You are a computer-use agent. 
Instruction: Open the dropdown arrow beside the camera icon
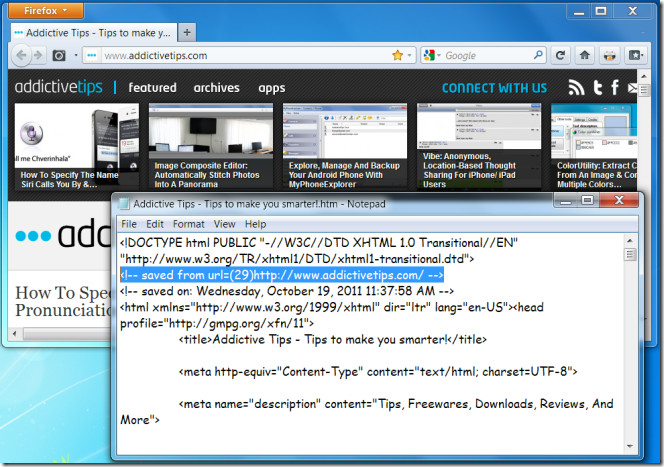[x=76, y=55]
